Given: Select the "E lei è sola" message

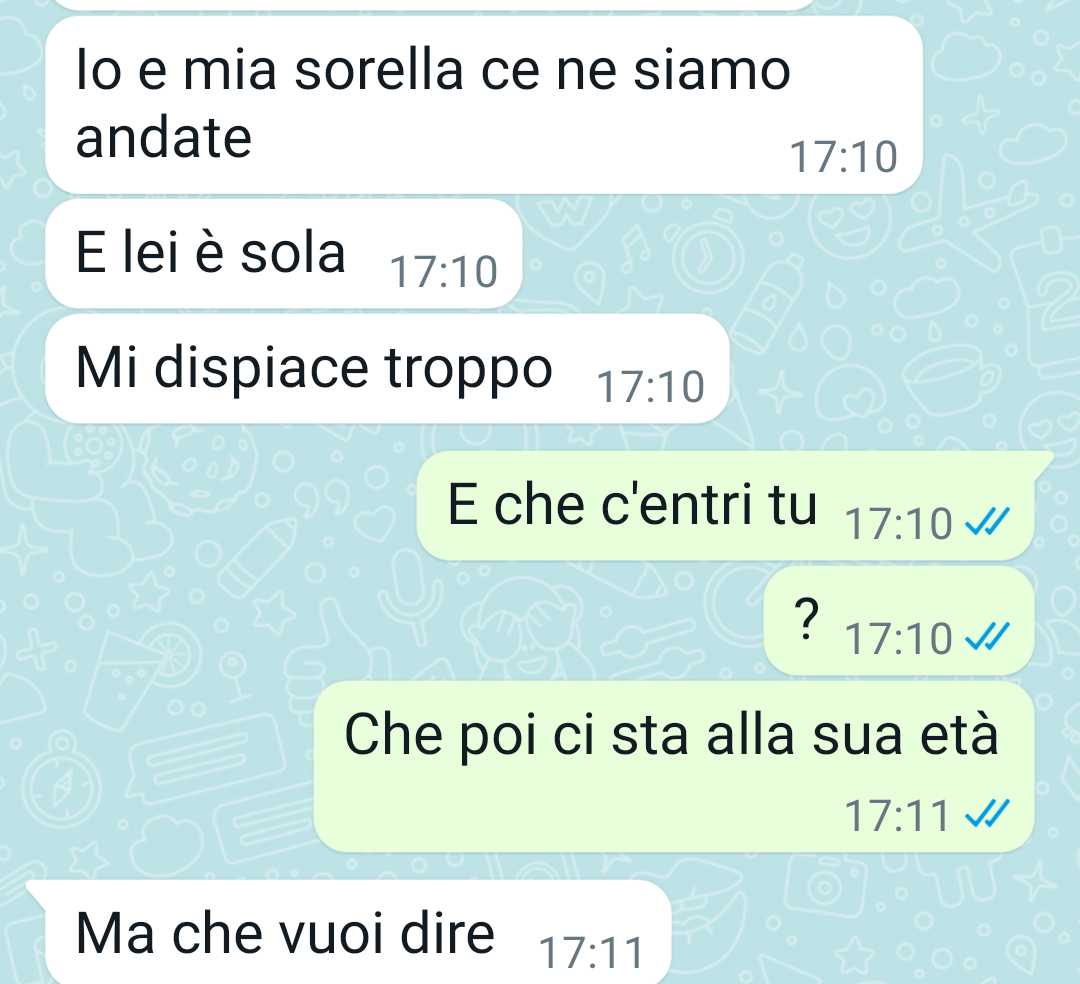Looking at the screenshot, I should (x=284, y=254).
